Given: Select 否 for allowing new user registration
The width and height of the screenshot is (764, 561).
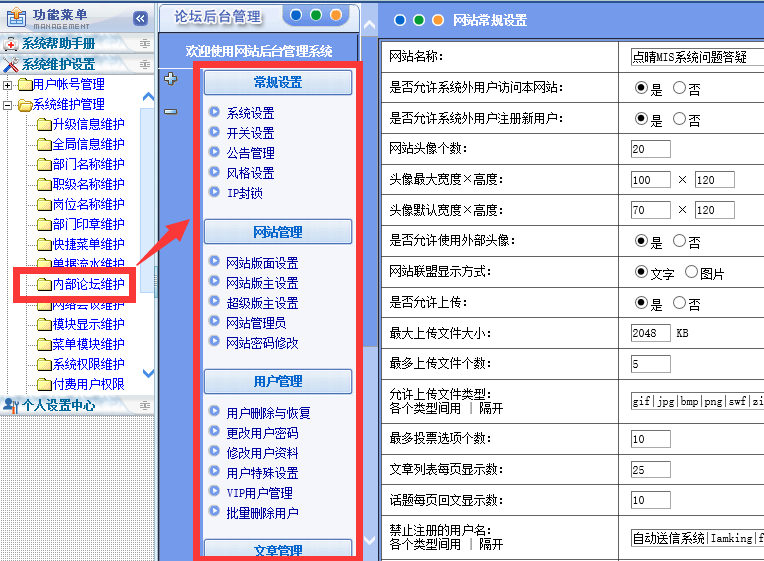Looking at the screenshot, I should [680, 119].
